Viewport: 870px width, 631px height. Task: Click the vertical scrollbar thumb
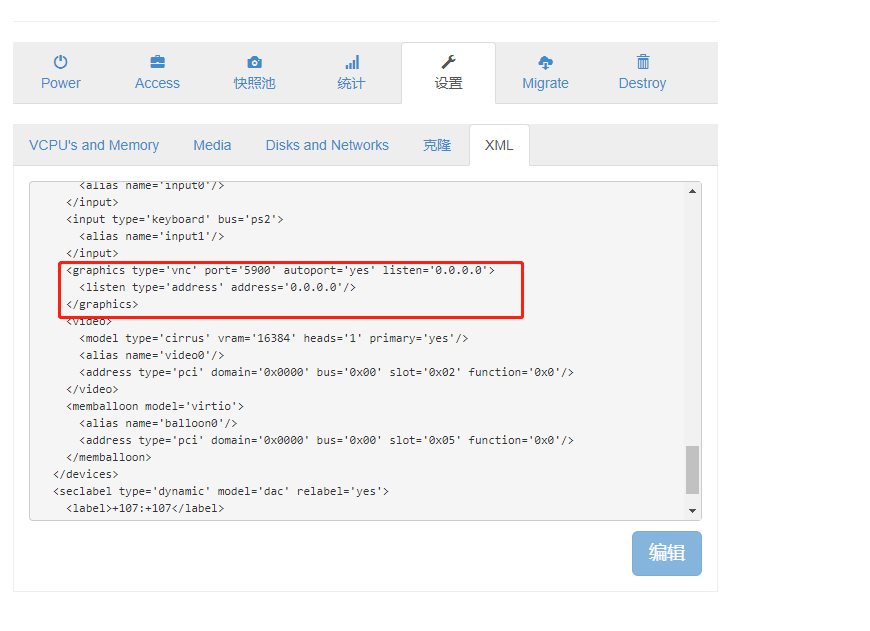692,470
